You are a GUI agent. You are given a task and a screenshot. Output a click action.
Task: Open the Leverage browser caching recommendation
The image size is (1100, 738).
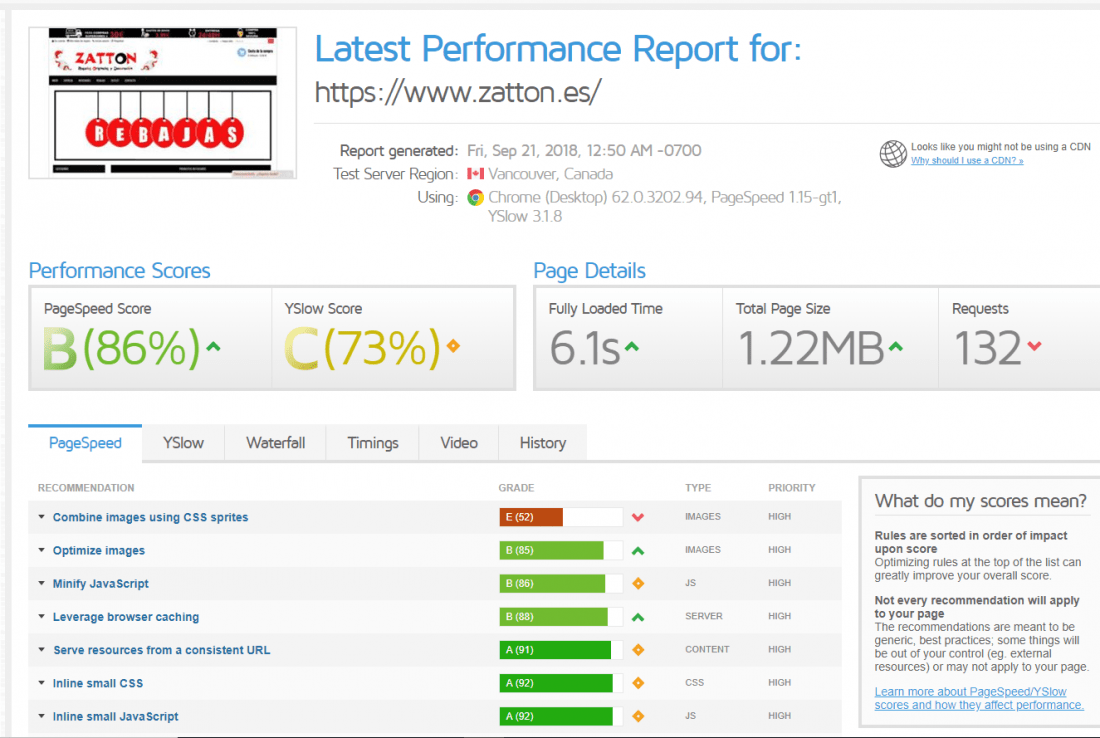coord(126,617)
